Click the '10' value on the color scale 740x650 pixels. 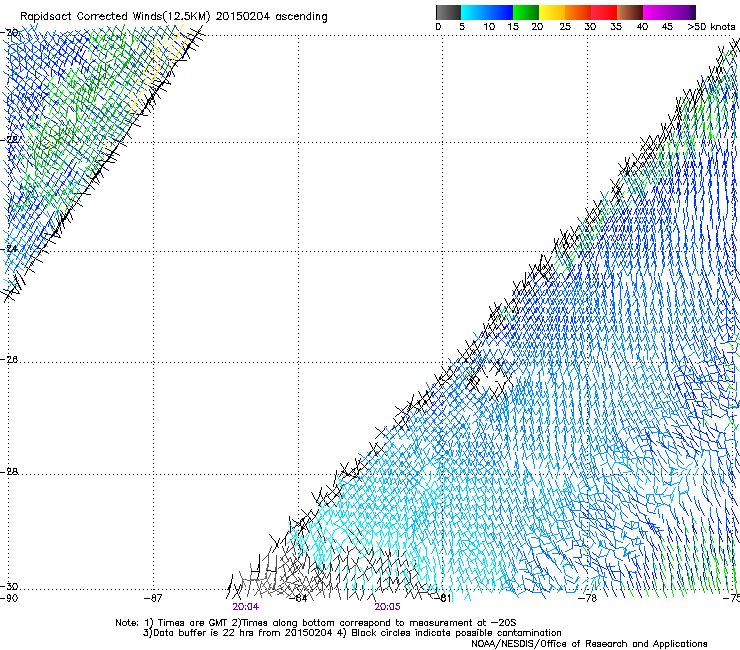(489, 27)
